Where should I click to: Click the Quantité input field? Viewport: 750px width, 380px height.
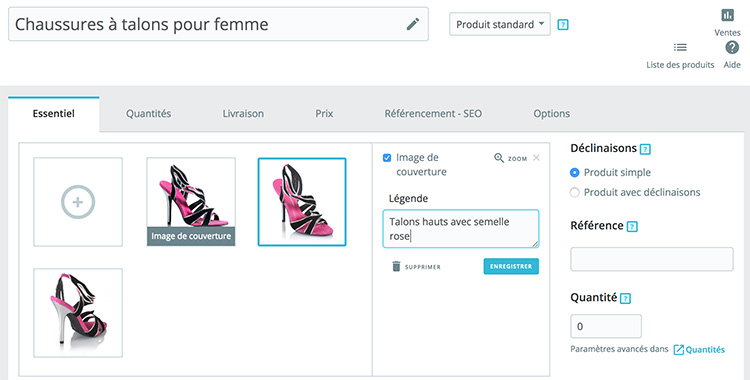point(606,326)
